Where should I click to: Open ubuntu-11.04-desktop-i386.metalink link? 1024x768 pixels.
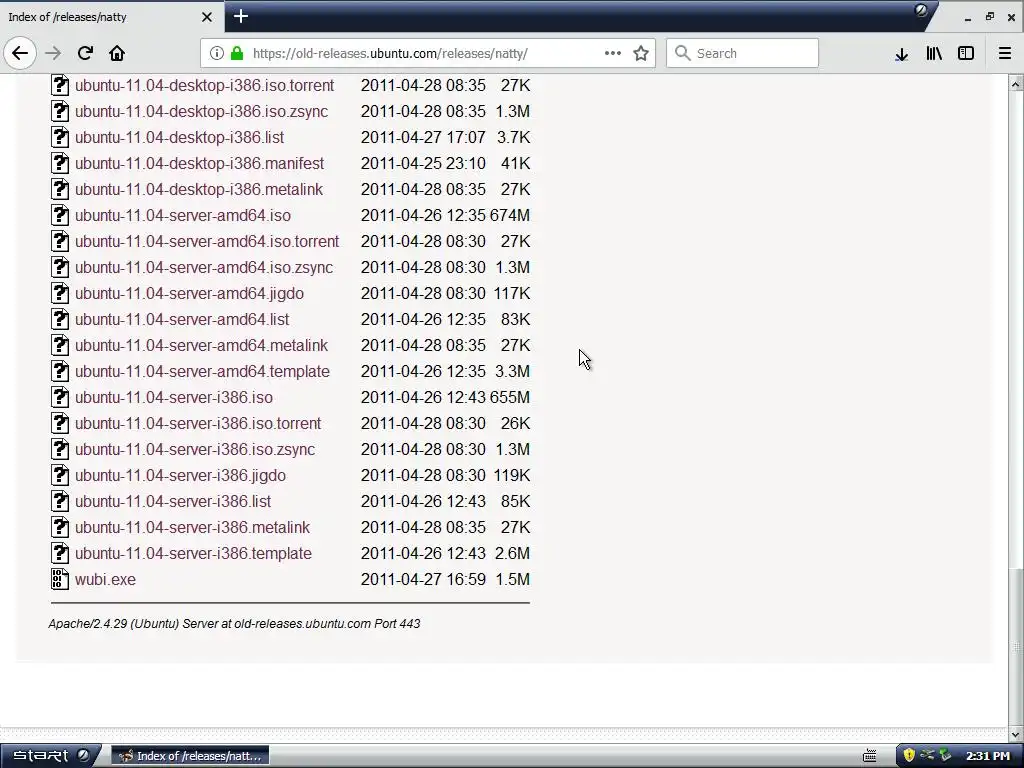click(199, 189)
